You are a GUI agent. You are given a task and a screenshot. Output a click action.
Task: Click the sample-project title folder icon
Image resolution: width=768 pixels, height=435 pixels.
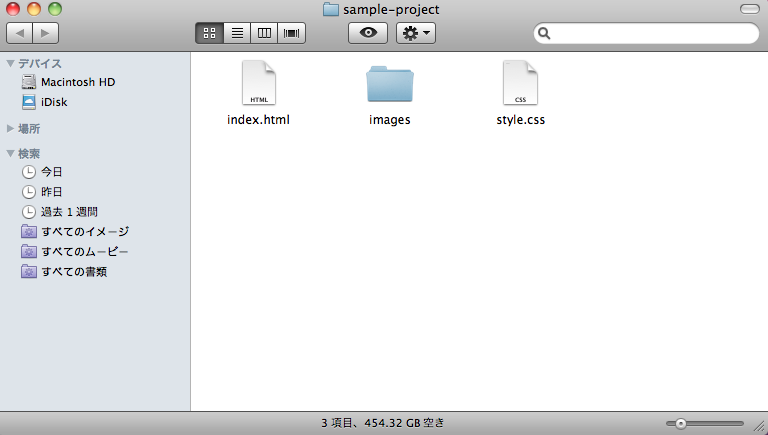[331, 9]
